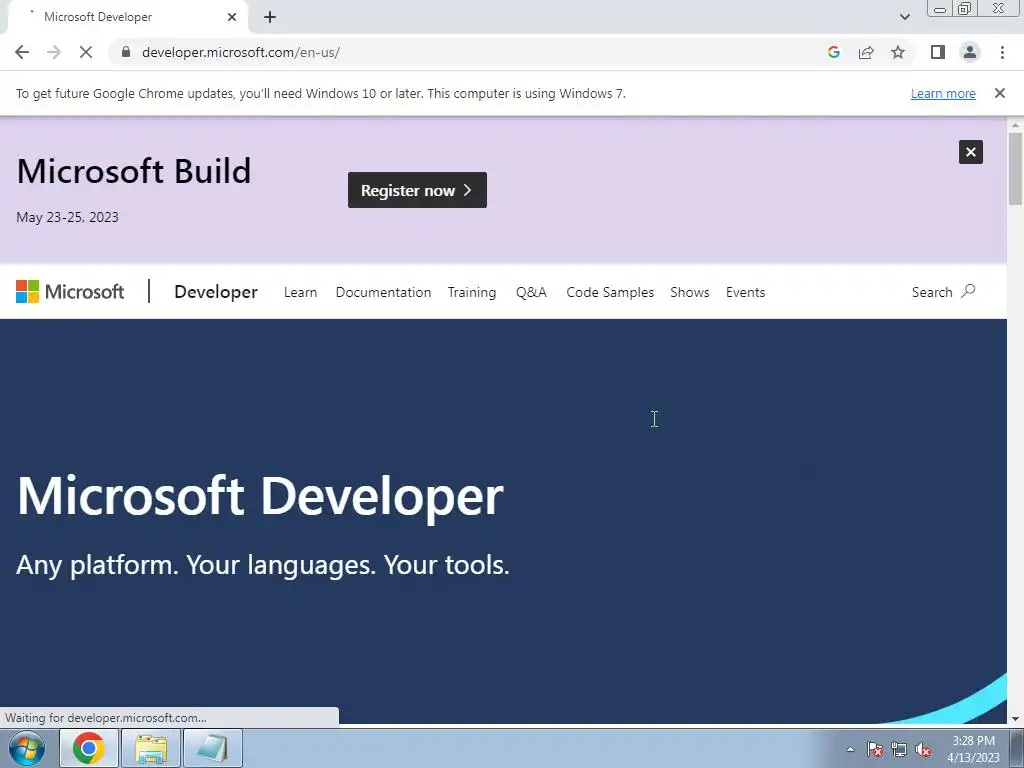Open the Chrome profile avatar
Image resolution: width=1024 pixels, height=768 pixels.
[x=970, y=52]
